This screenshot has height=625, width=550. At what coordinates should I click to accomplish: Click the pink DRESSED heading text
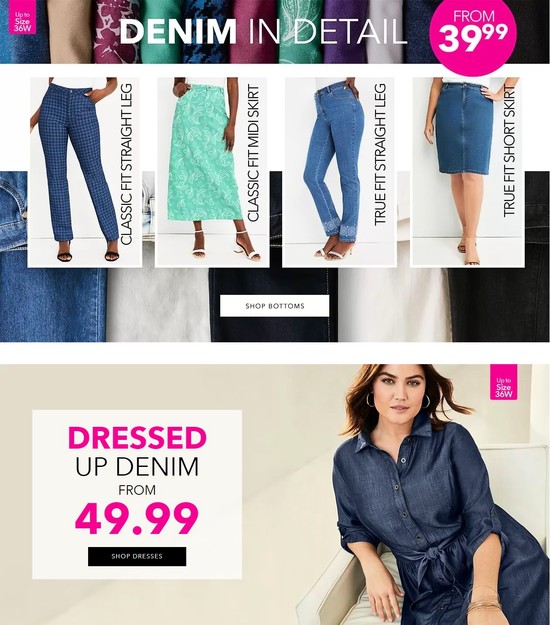coord(137,438)
